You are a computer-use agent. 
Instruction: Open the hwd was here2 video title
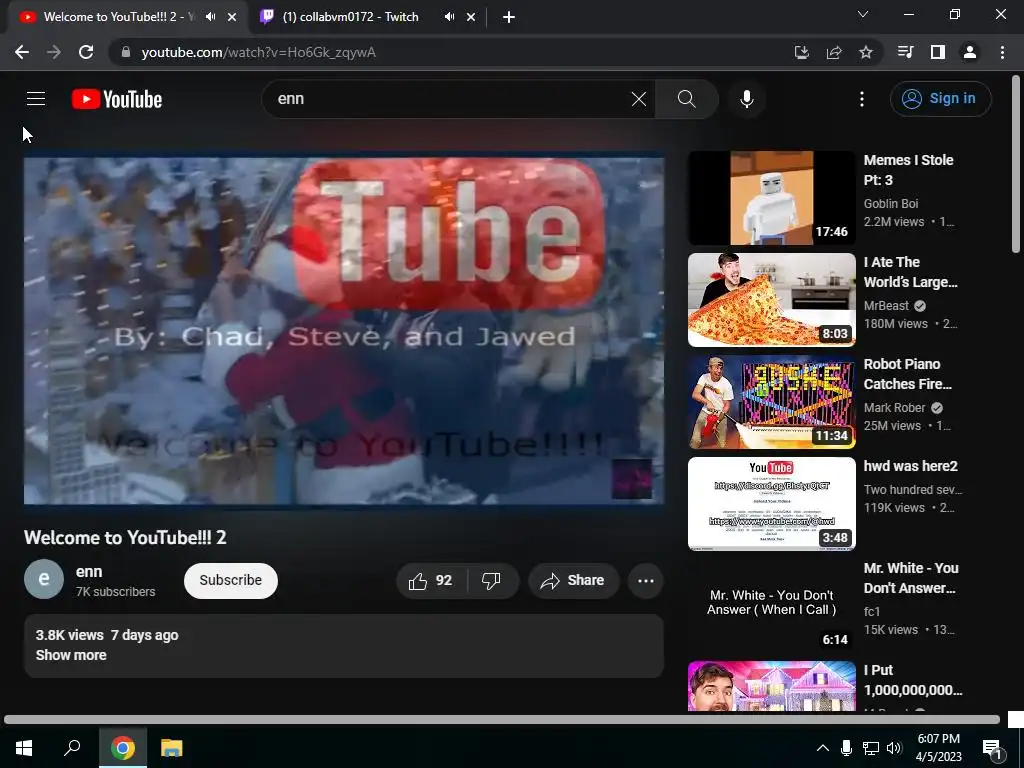click(x=910, y=466)
